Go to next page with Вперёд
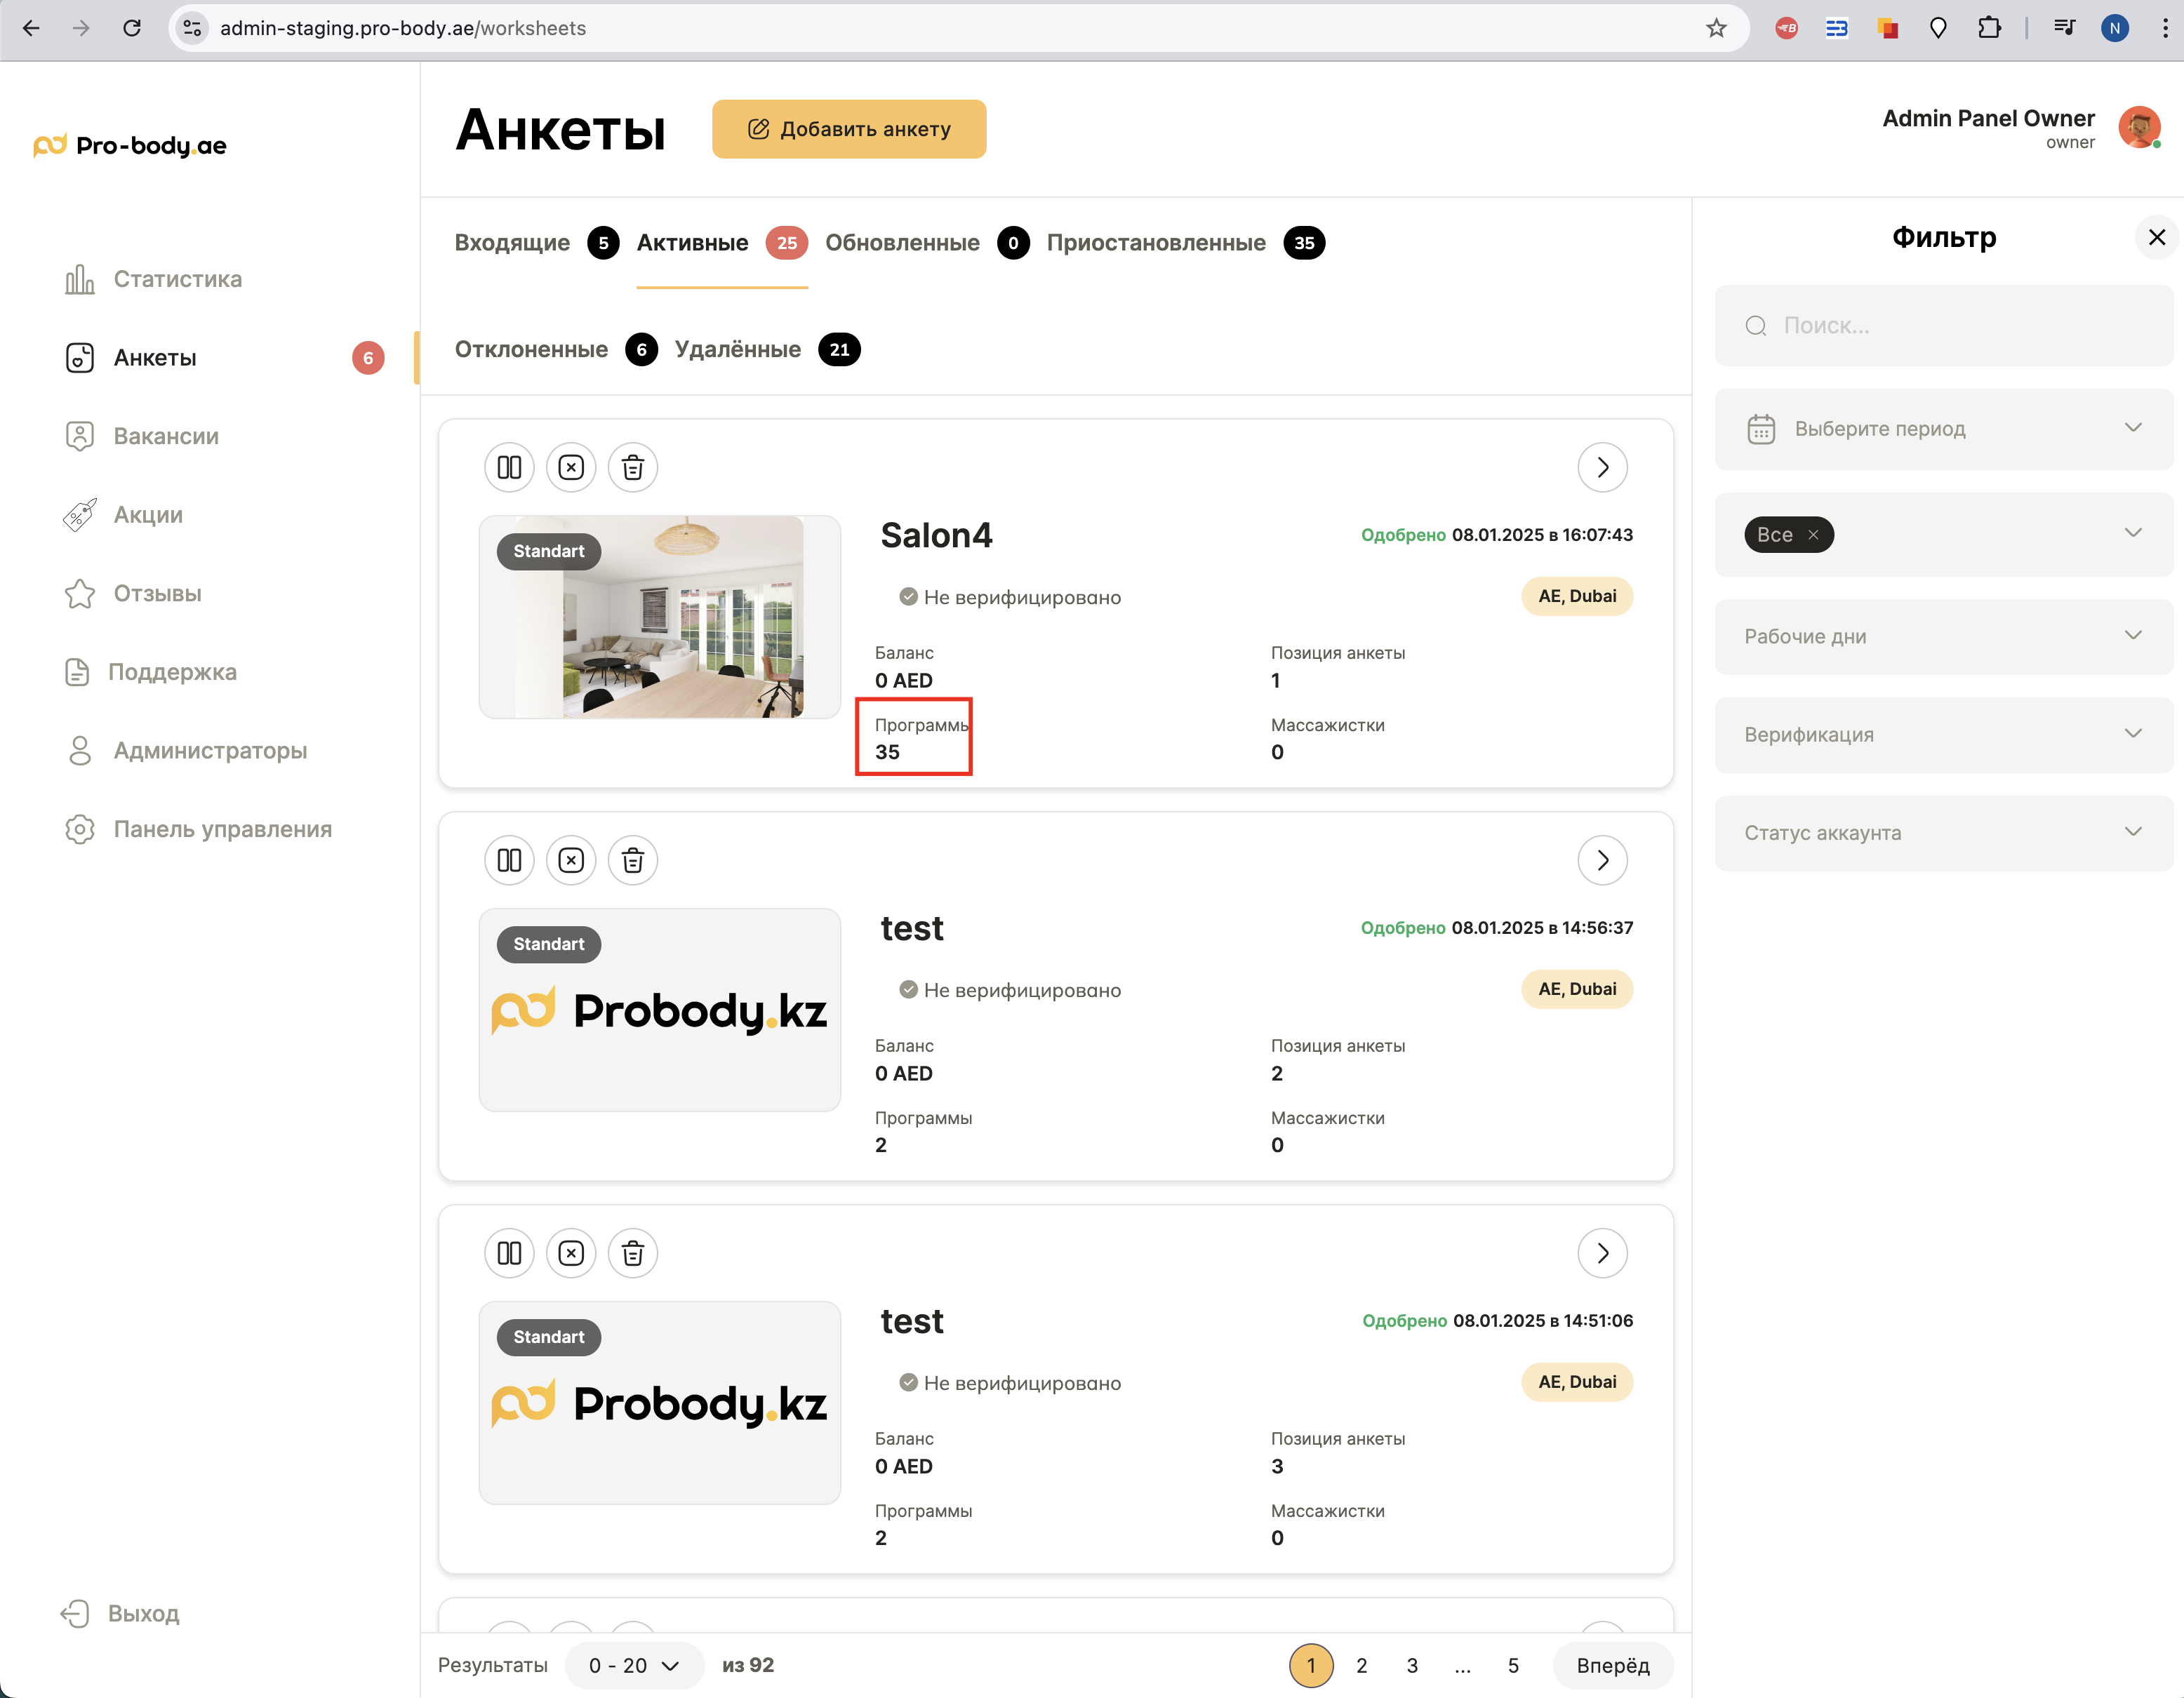2184x1698 pixels. click(x=1612, y=1665)
